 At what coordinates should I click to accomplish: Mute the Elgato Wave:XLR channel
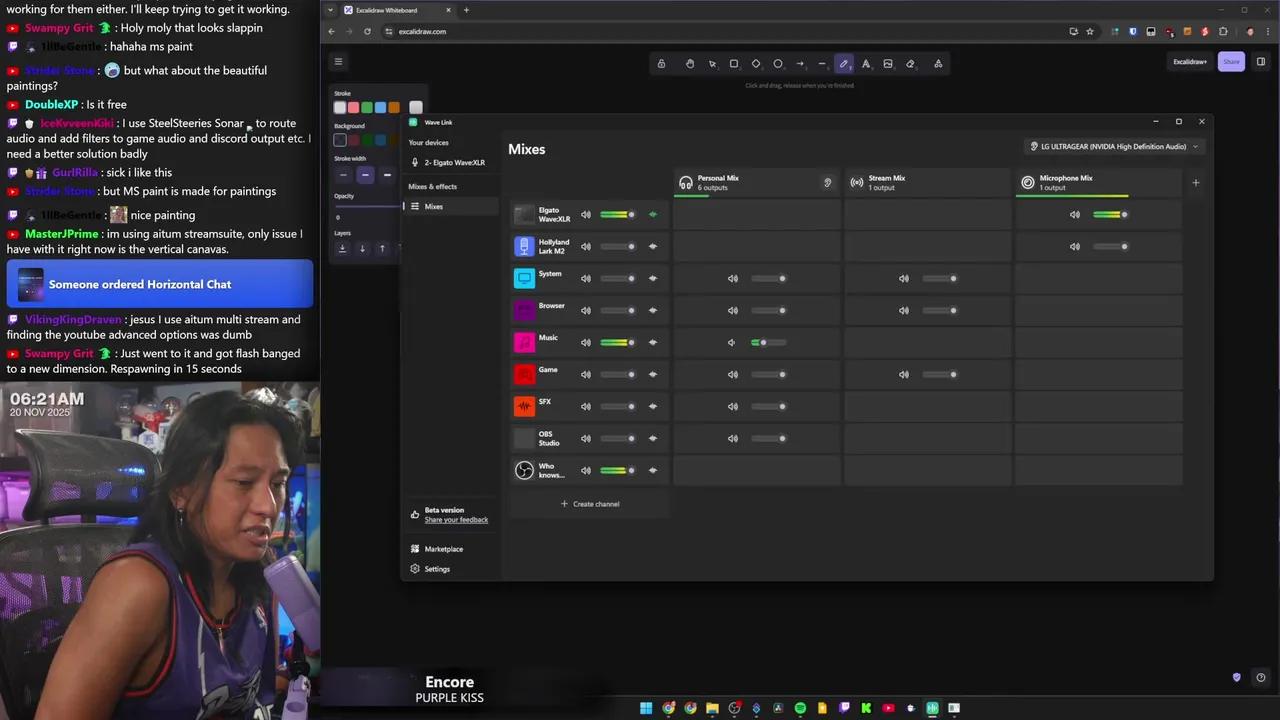586,214
